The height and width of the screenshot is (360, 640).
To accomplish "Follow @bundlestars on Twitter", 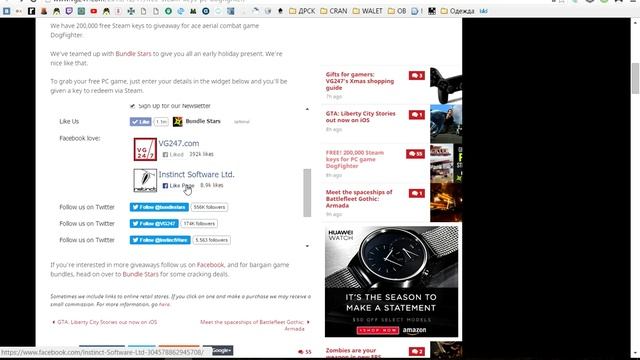I will pos(159,207).
